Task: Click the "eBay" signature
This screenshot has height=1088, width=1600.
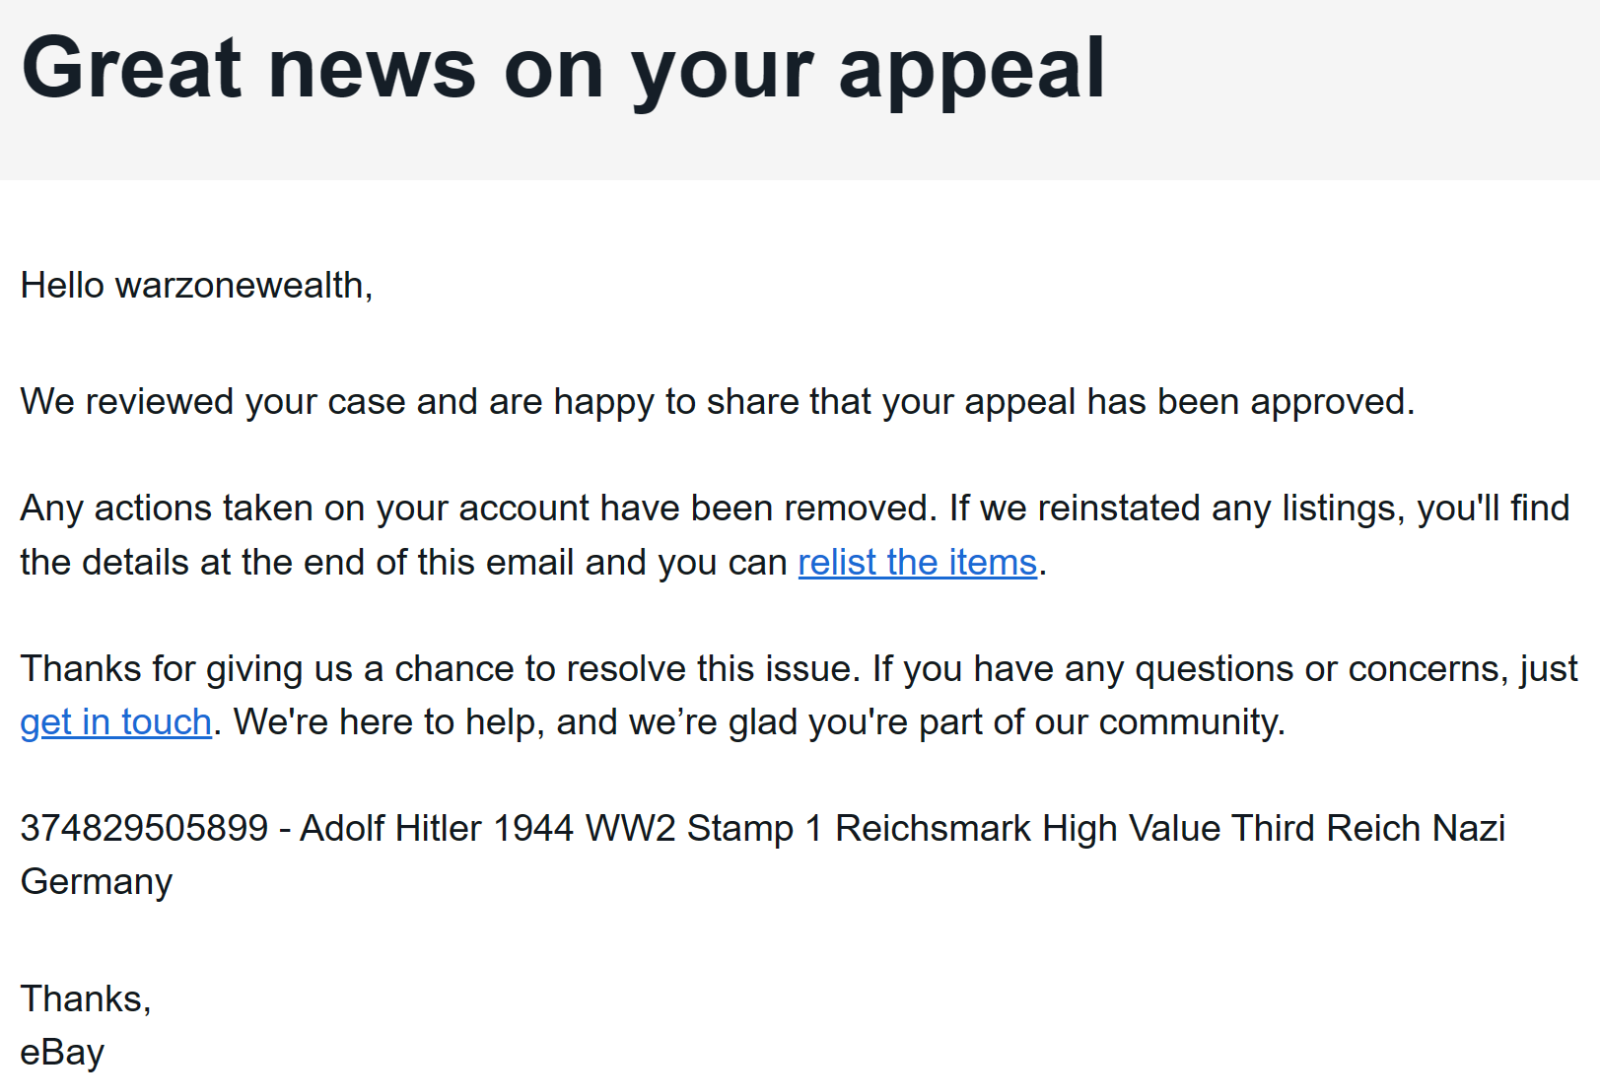Action: pos(62,1052)
